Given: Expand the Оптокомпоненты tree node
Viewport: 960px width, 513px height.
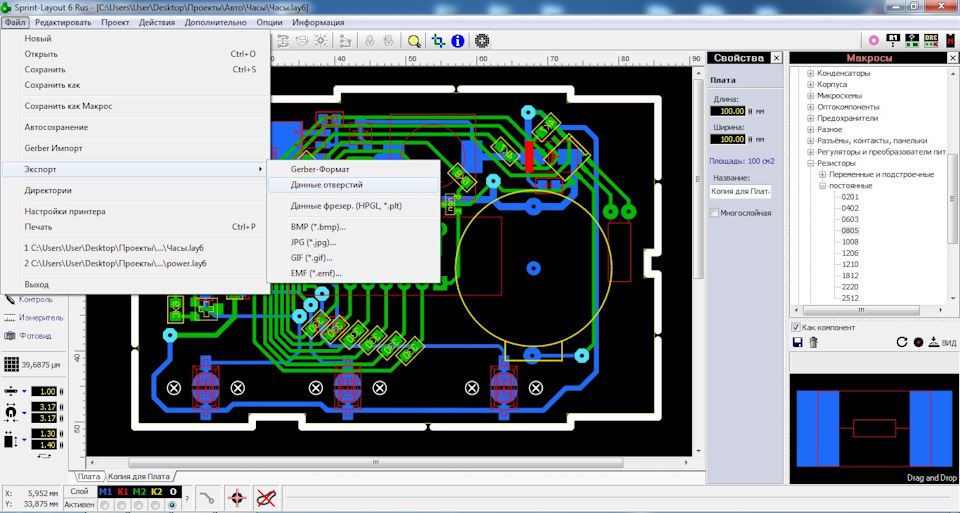Looking at the screenshot, I should [811, 107].
